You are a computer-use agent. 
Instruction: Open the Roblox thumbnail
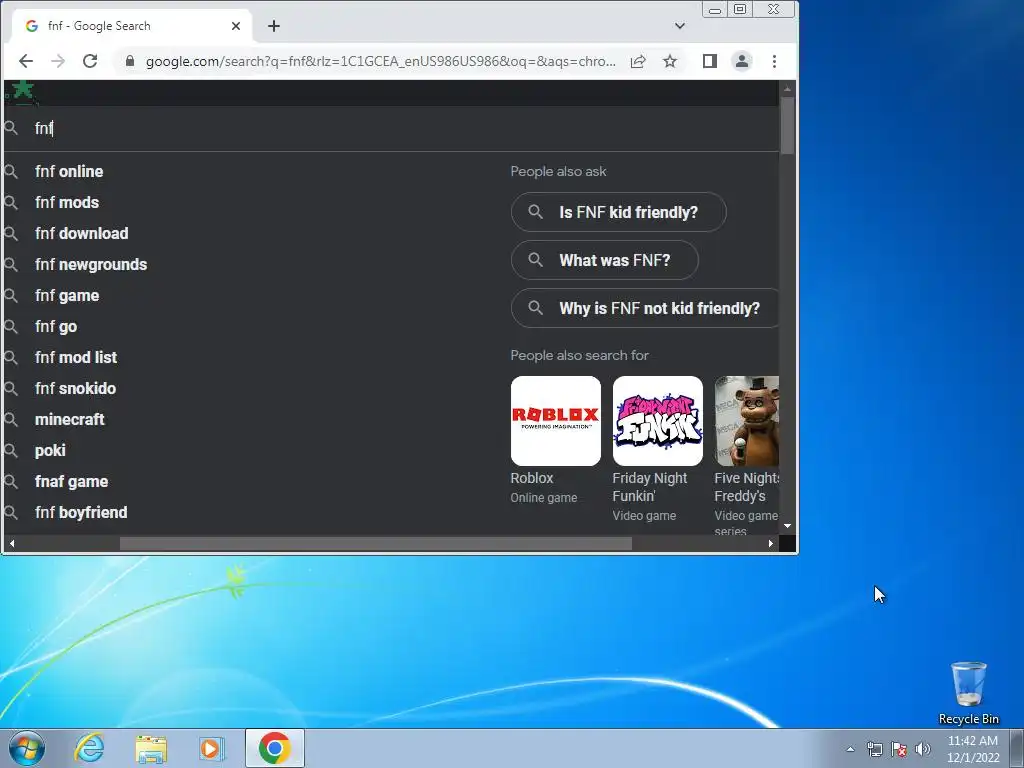556,421
